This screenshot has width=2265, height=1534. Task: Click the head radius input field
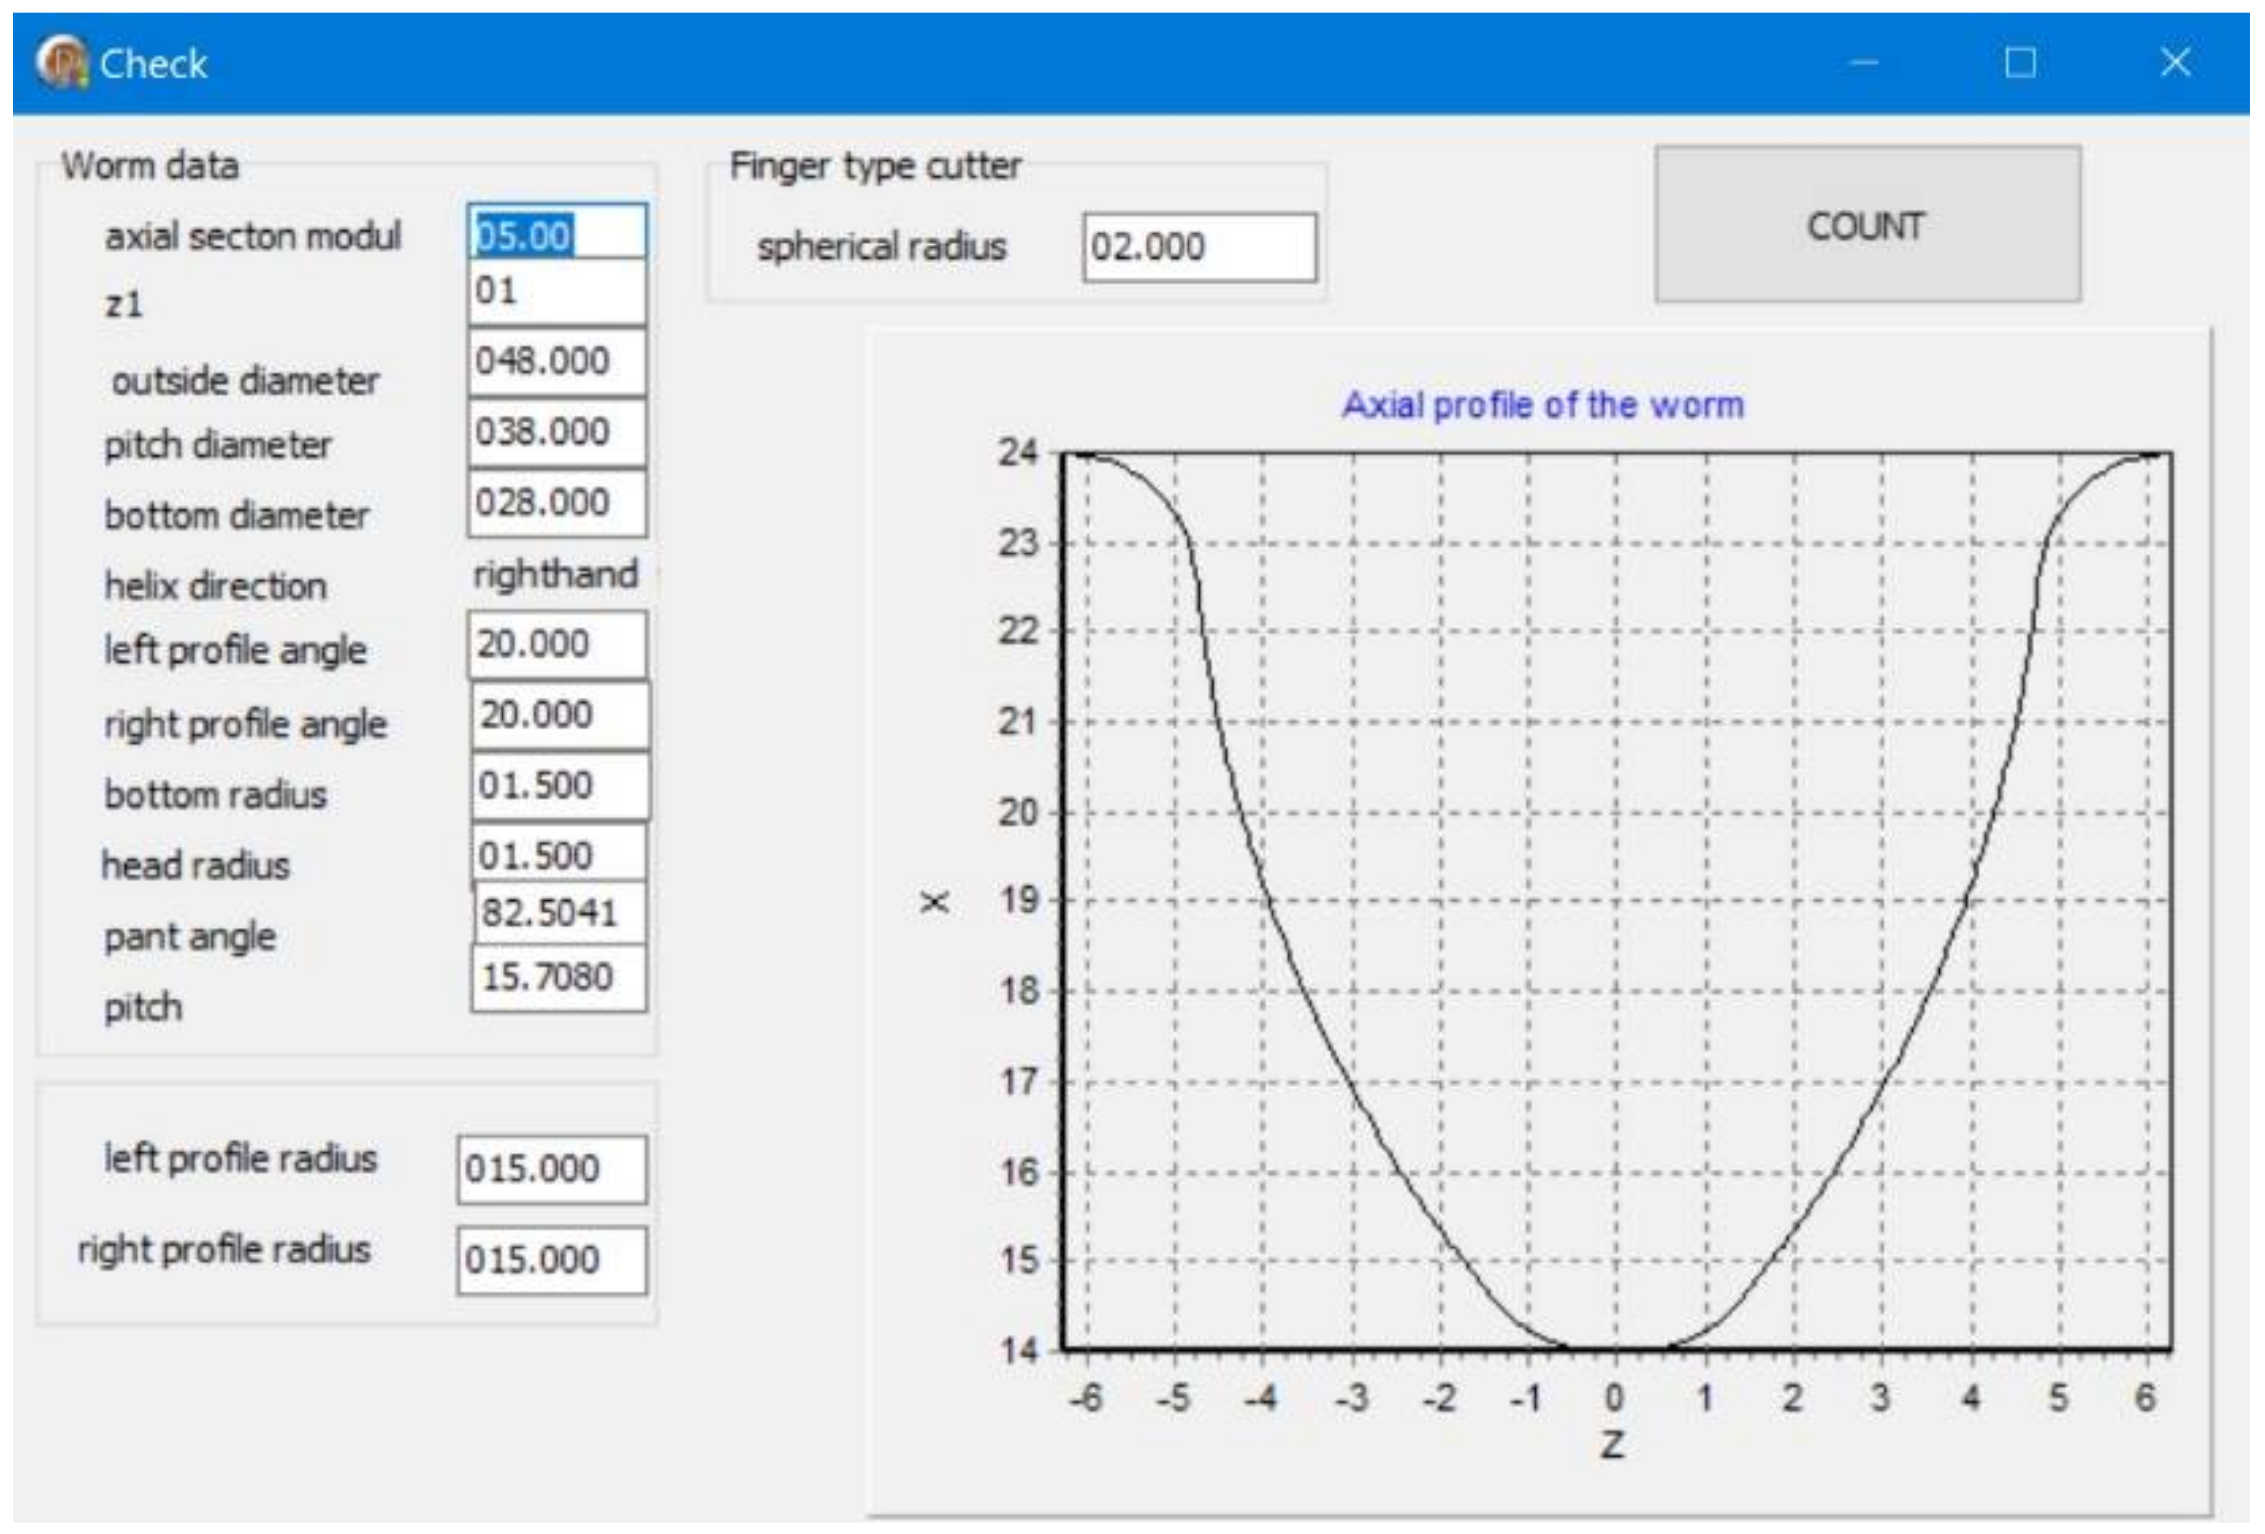(560, 853)
